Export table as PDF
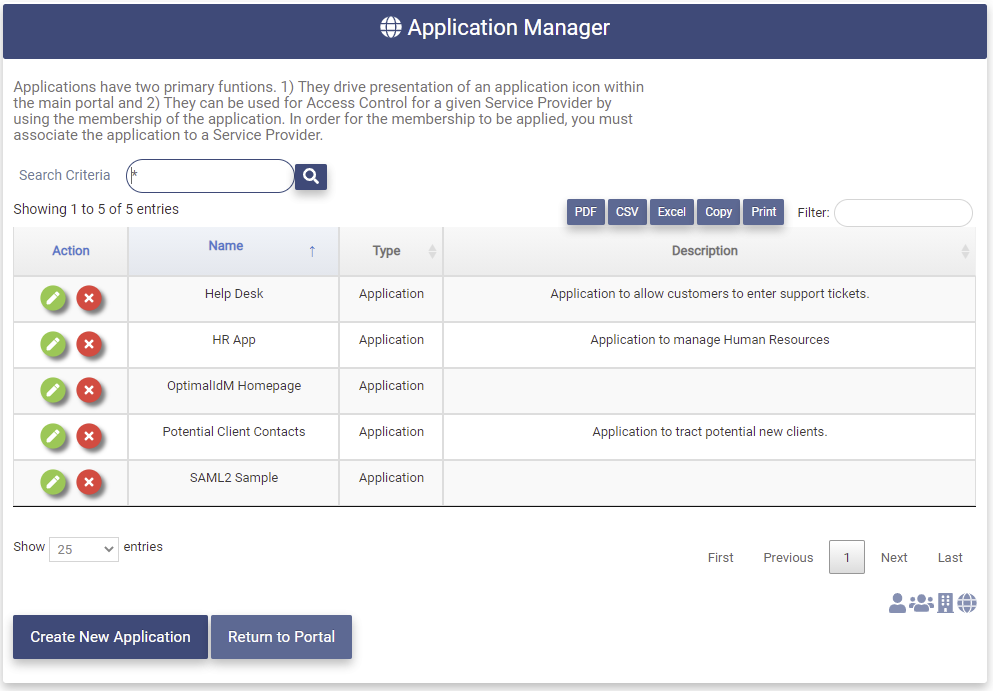Screen dimensions: 993x691 (586, 212)
